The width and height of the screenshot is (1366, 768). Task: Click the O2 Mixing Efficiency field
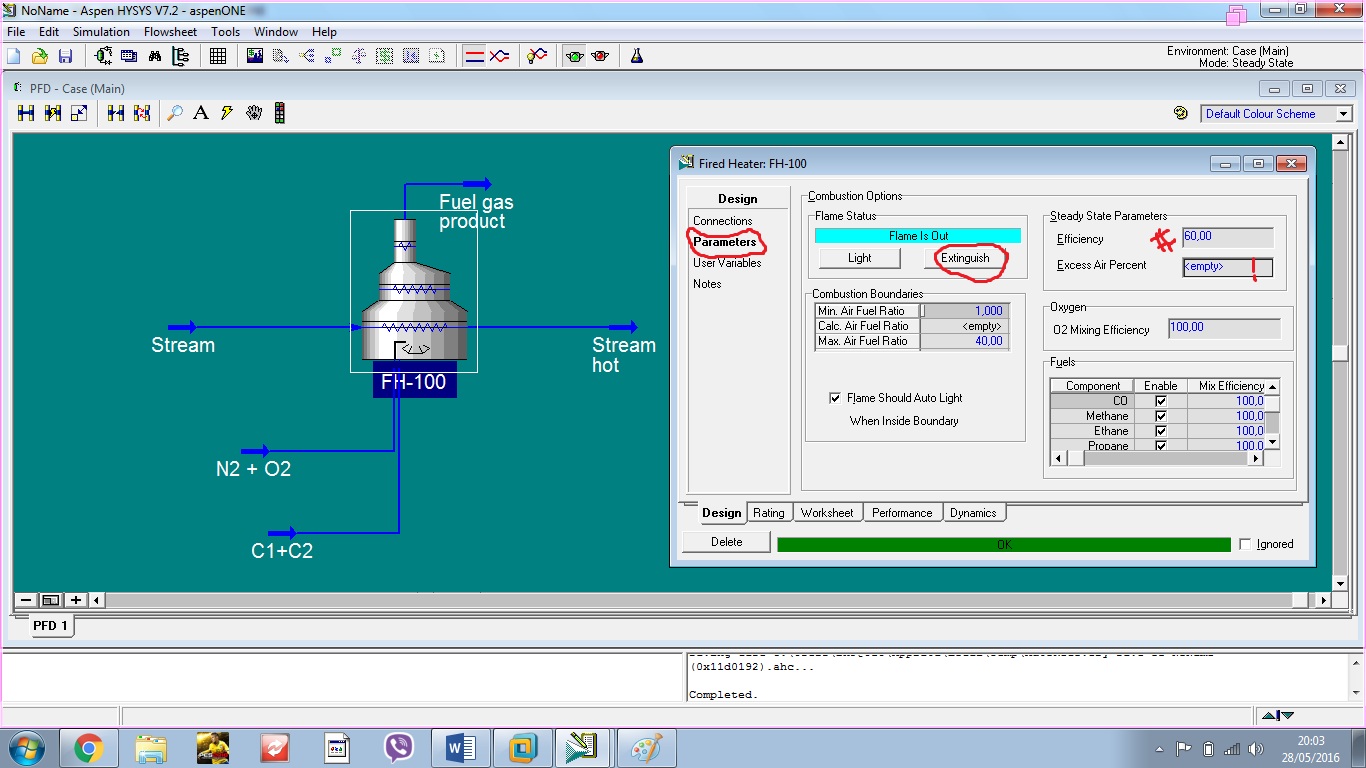[x=1224, y=328]
